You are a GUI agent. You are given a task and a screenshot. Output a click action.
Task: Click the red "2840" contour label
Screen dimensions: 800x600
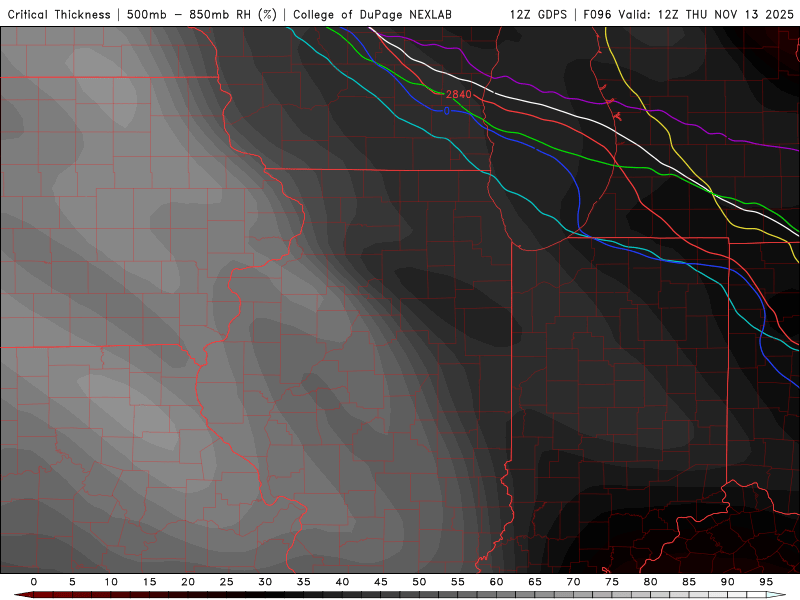coord(459,94)
